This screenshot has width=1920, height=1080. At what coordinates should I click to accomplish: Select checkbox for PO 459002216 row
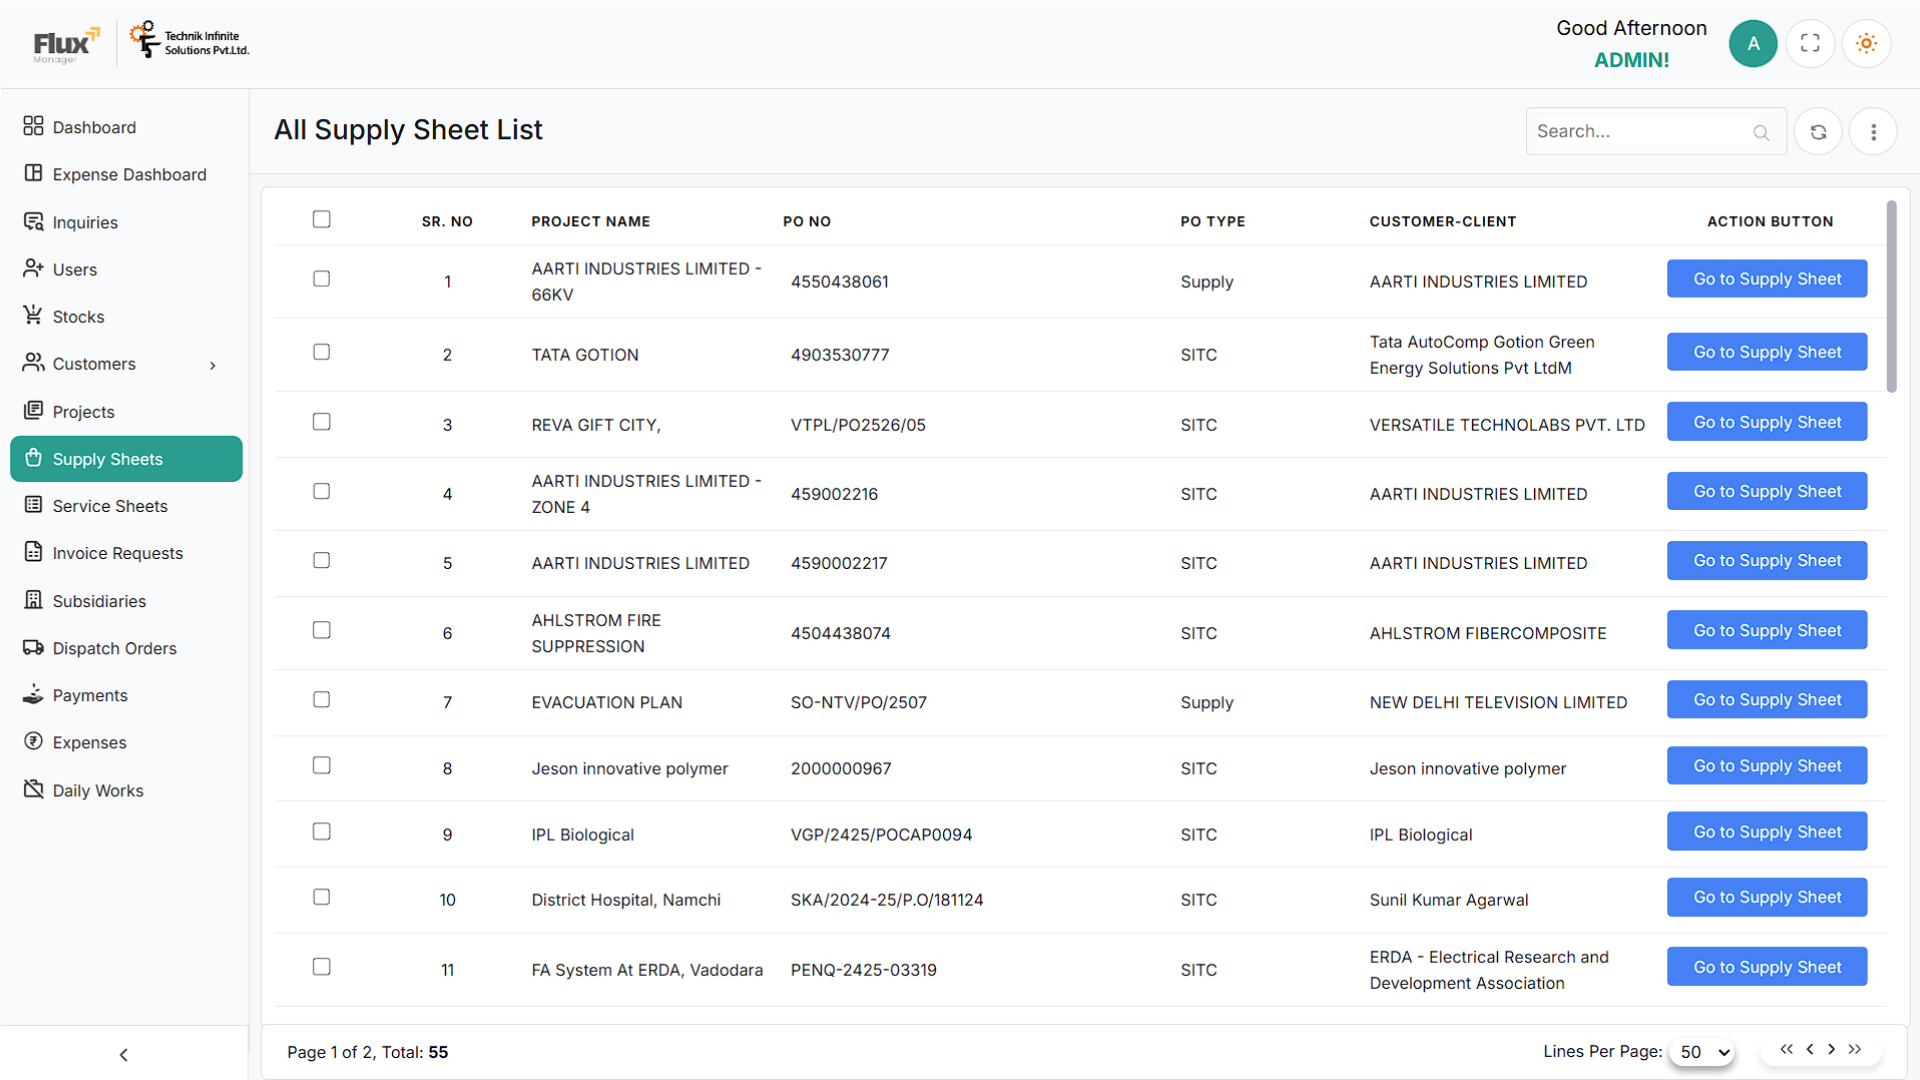pyautogui.click(x=321, y=491)
